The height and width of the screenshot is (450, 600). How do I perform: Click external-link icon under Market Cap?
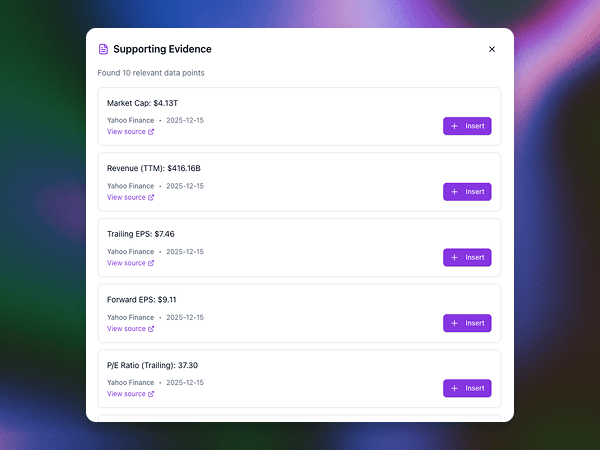151,132
